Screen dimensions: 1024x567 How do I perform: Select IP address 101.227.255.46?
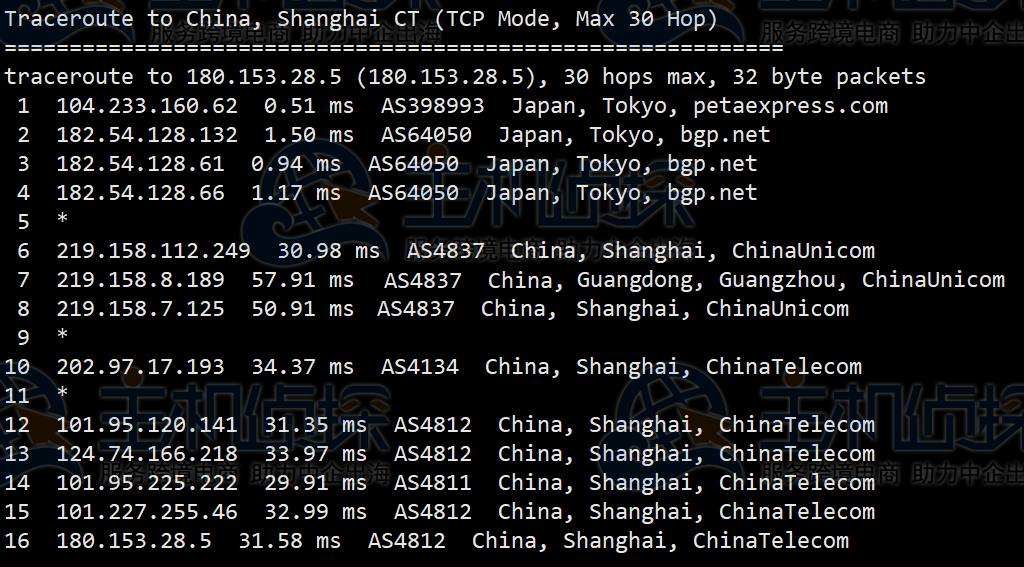pos(147,511)
